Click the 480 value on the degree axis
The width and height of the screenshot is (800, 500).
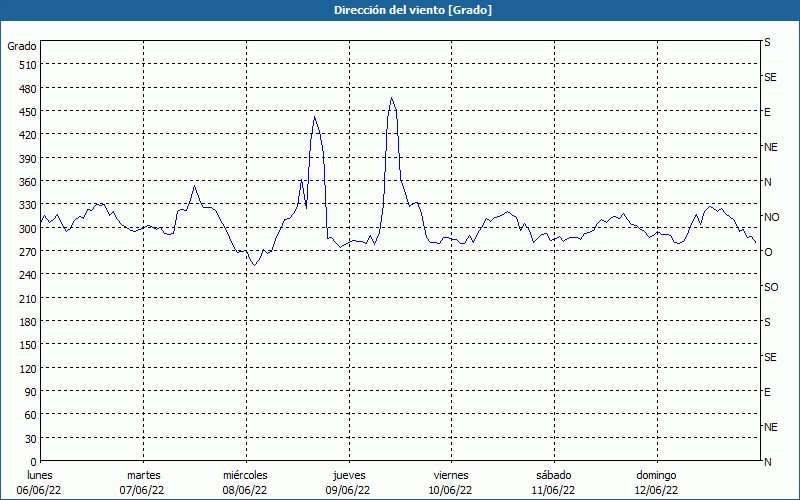pyautogui.click(x=28, y=89)
